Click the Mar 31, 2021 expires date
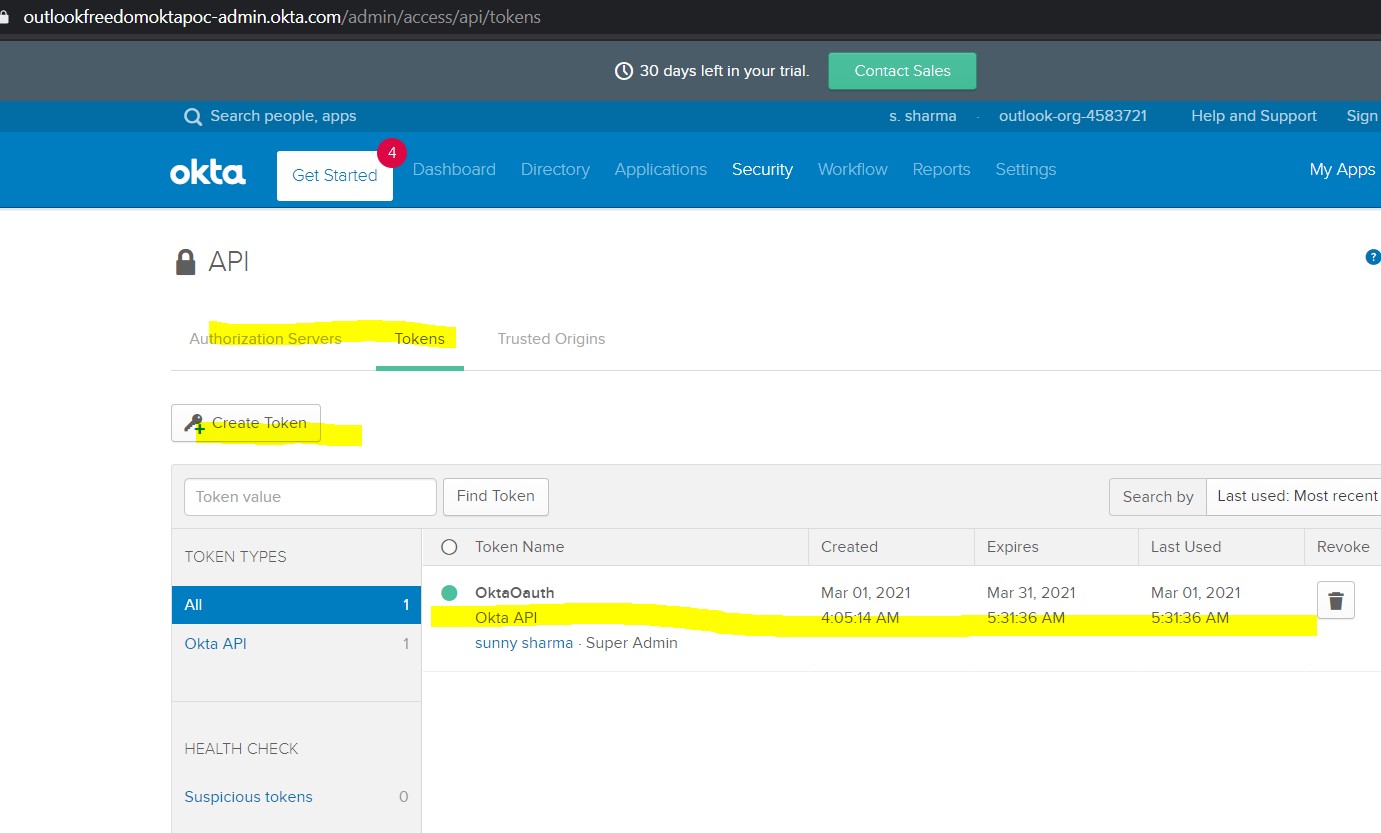Screen dimensions: 1381x833 coord(1031,593)
